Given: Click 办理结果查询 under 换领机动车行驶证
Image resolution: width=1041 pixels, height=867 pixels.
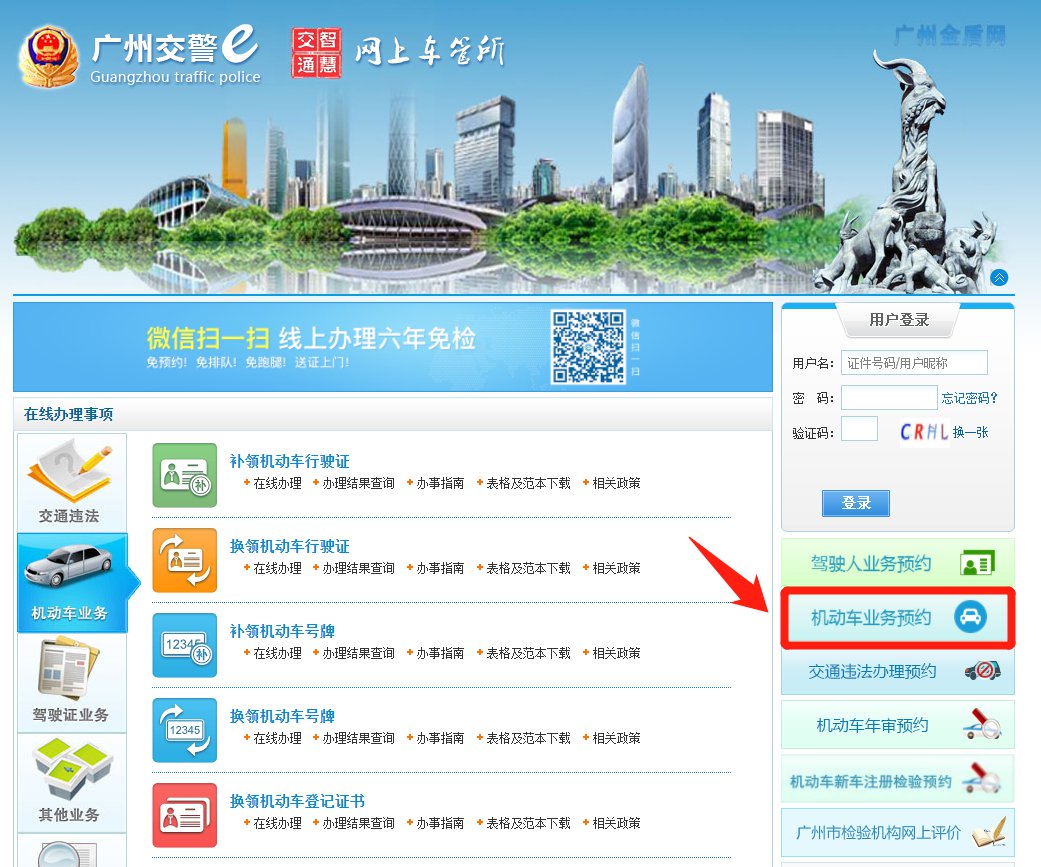Looking at the screenshot, I should click(x=359, y=568).
